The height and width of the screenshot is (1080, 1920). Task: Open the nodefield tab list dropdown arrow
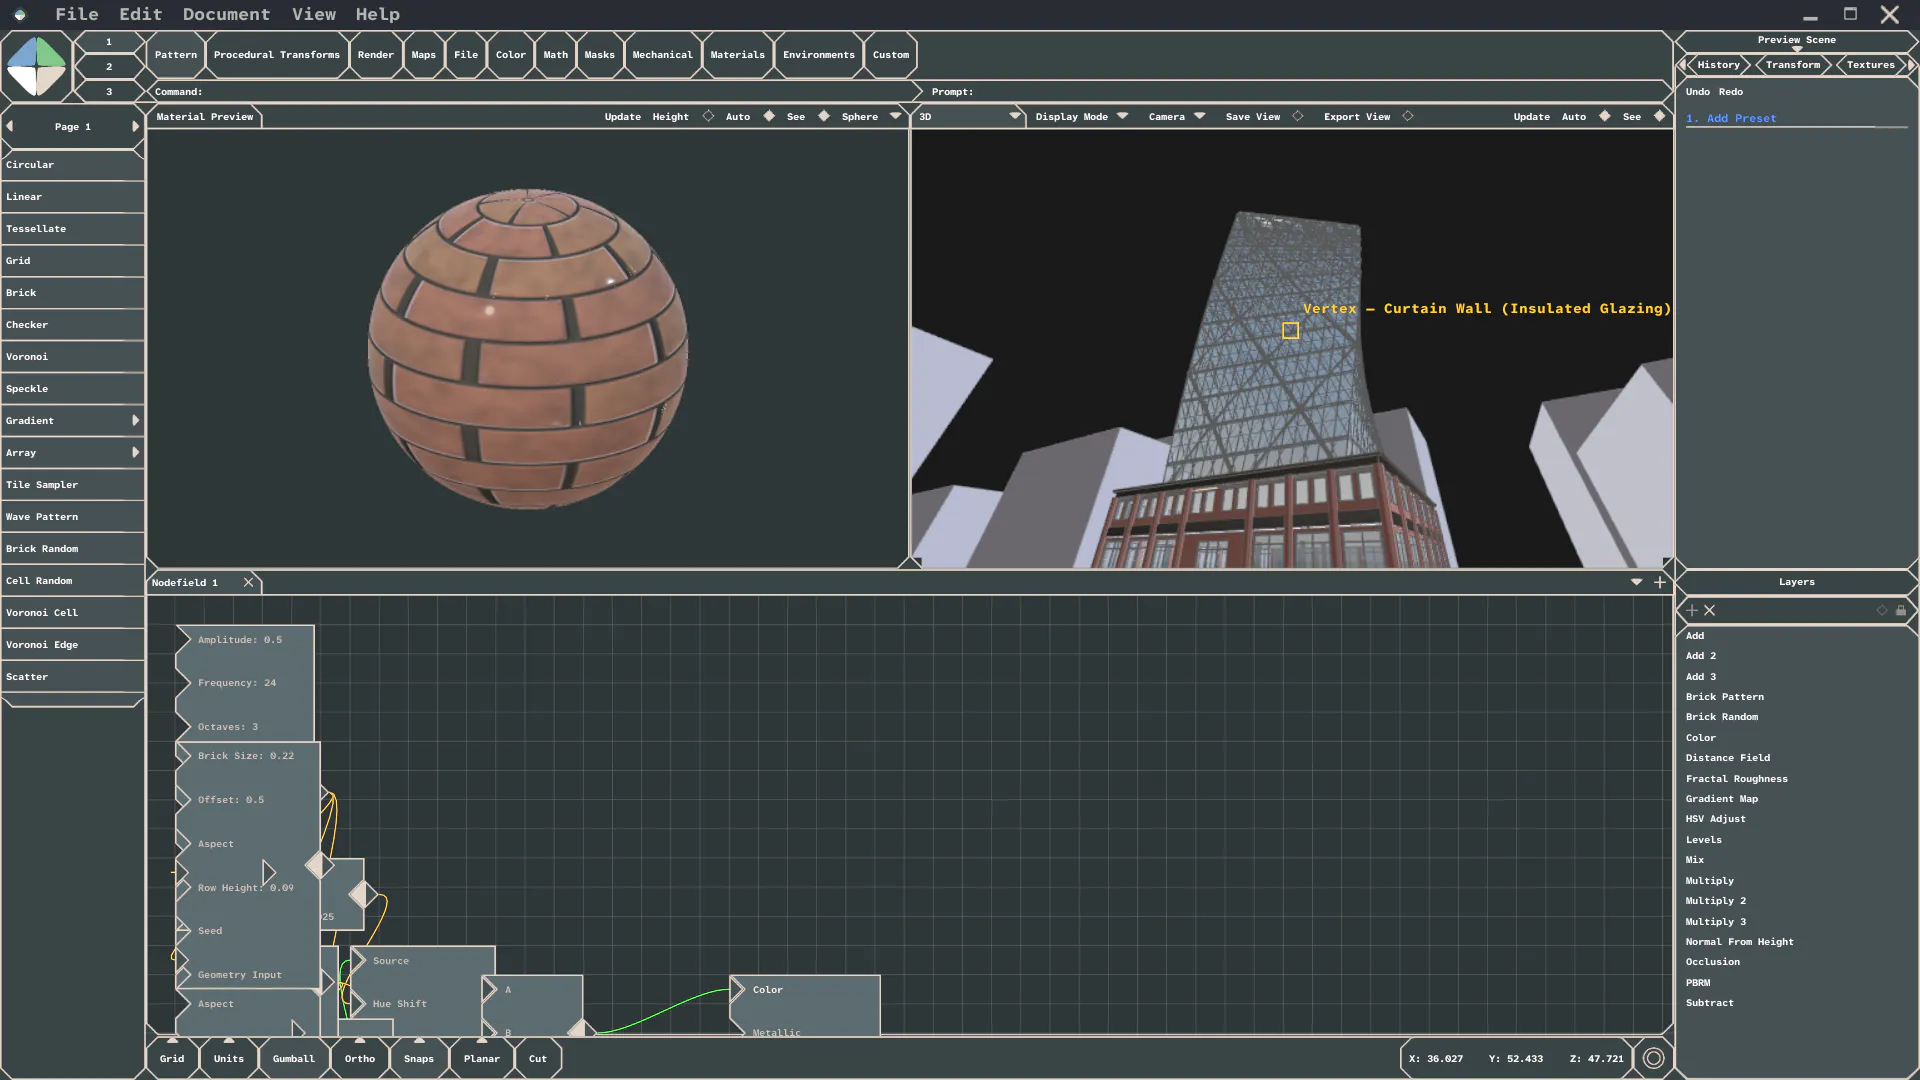tap(1637, 582)
